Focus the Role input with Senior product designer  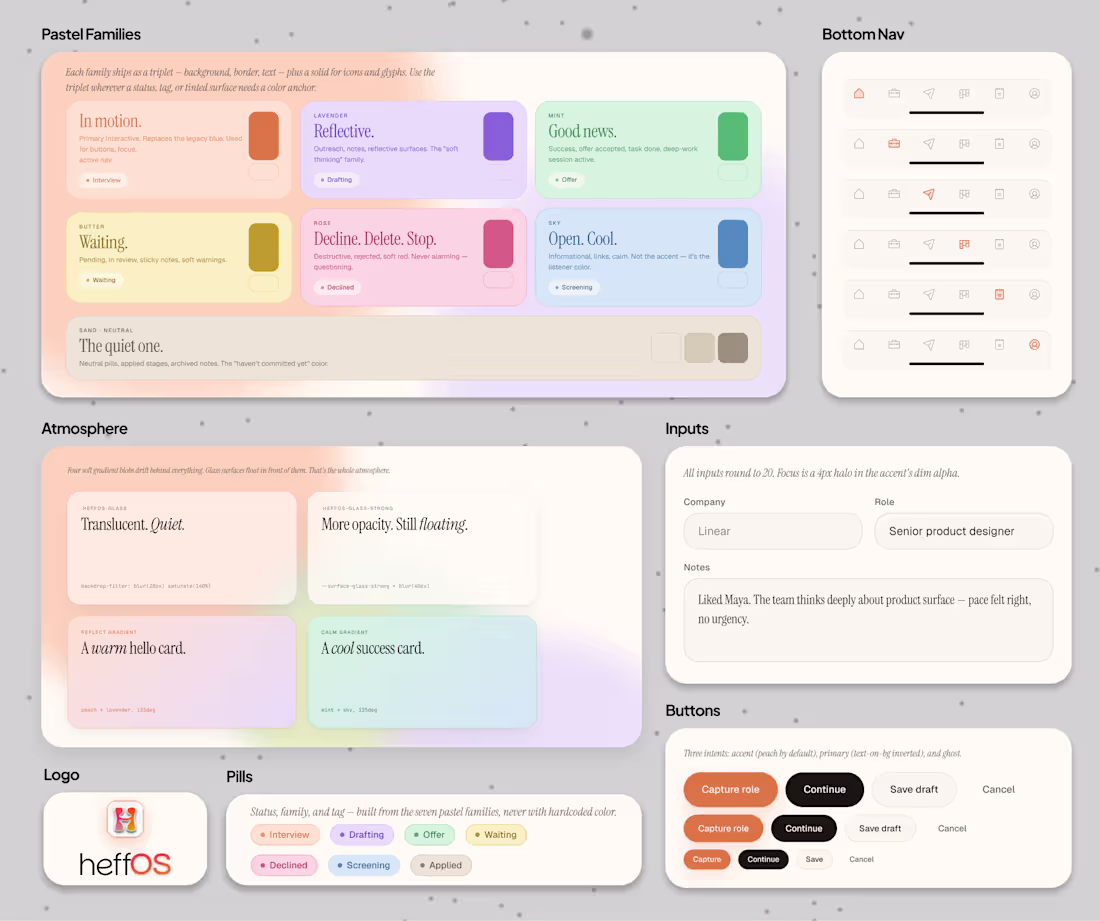tap(963, 531)
